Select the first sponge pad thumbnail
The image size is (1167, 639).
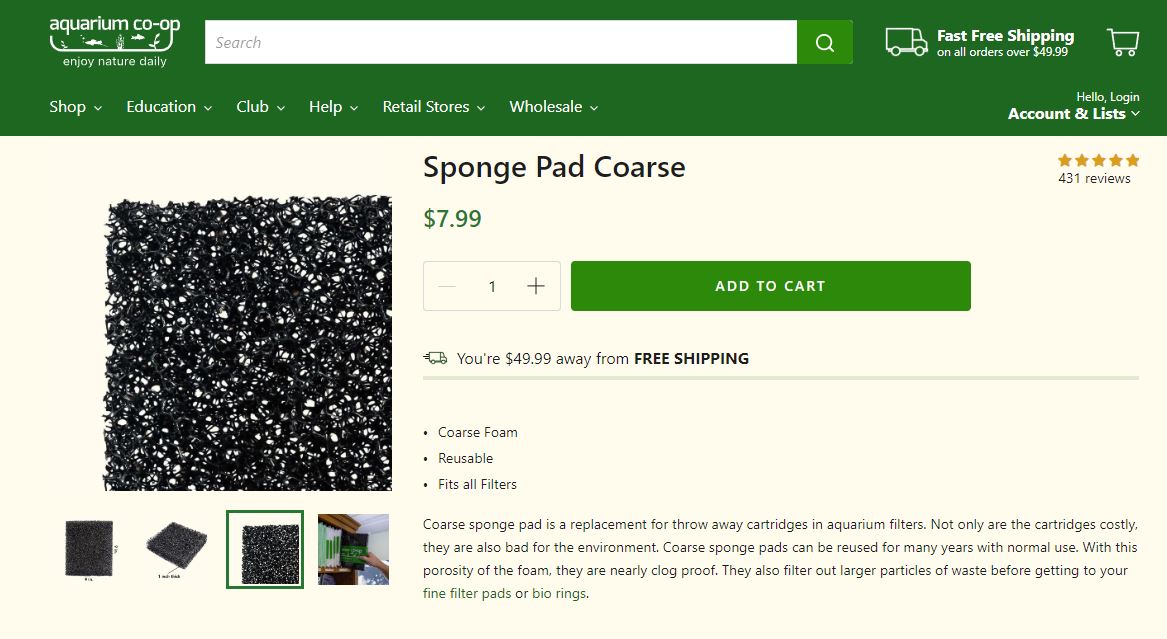(89, 548)
